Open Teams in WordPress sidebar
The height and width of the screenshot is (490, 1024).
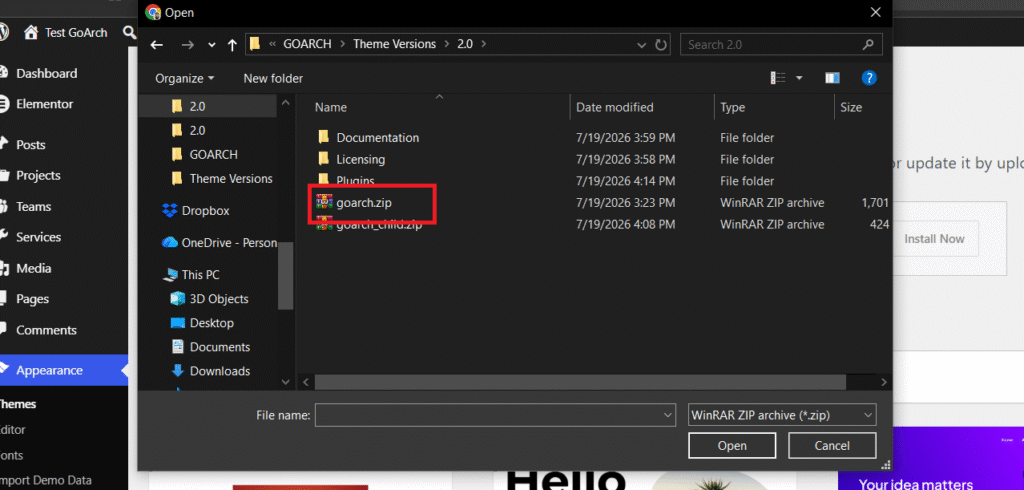coord(33,206)
